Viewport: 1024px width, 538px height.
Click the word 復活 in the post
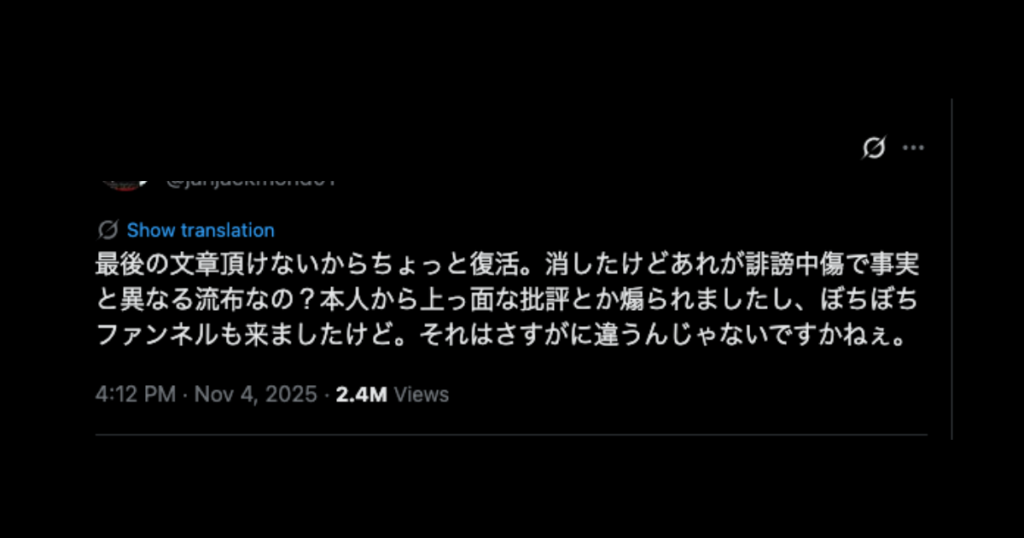[494, 264]
